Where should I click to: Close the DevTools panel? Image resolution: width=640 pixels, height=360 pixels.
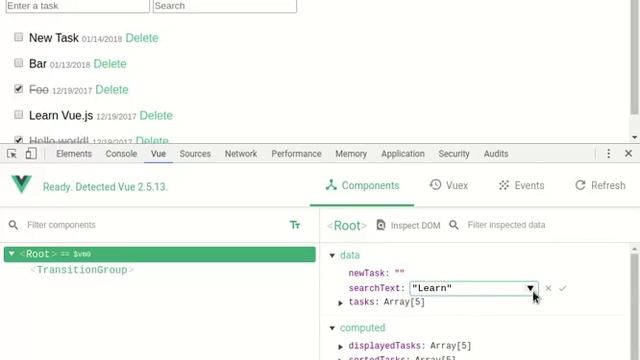tap(628, 153)
